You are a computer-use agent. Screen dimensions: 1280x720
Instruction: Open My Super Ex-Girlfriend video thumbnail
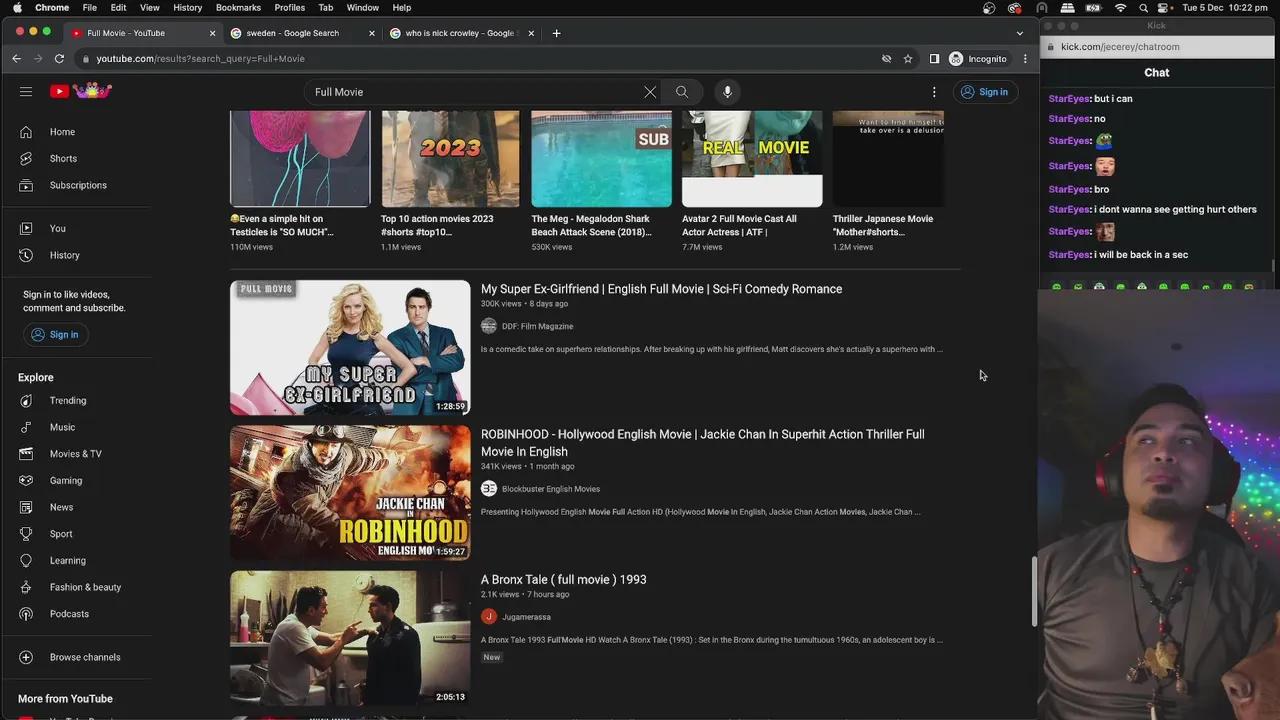click(350, 347)
